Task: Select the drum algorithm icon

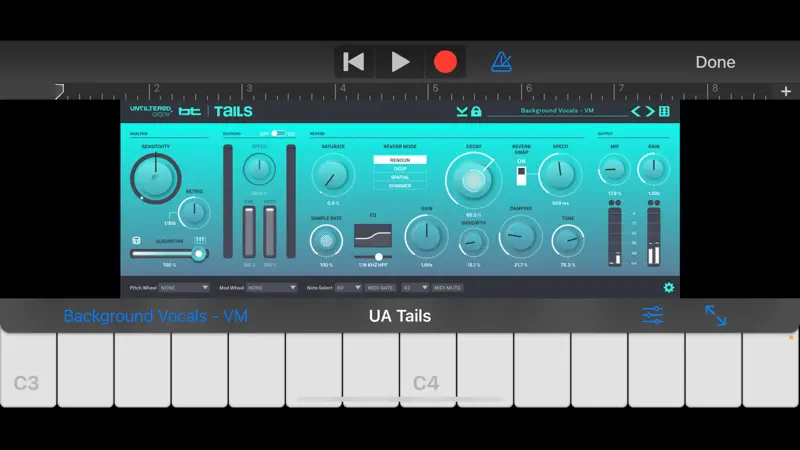Action: pyautogui.click(x=136, y=240)
